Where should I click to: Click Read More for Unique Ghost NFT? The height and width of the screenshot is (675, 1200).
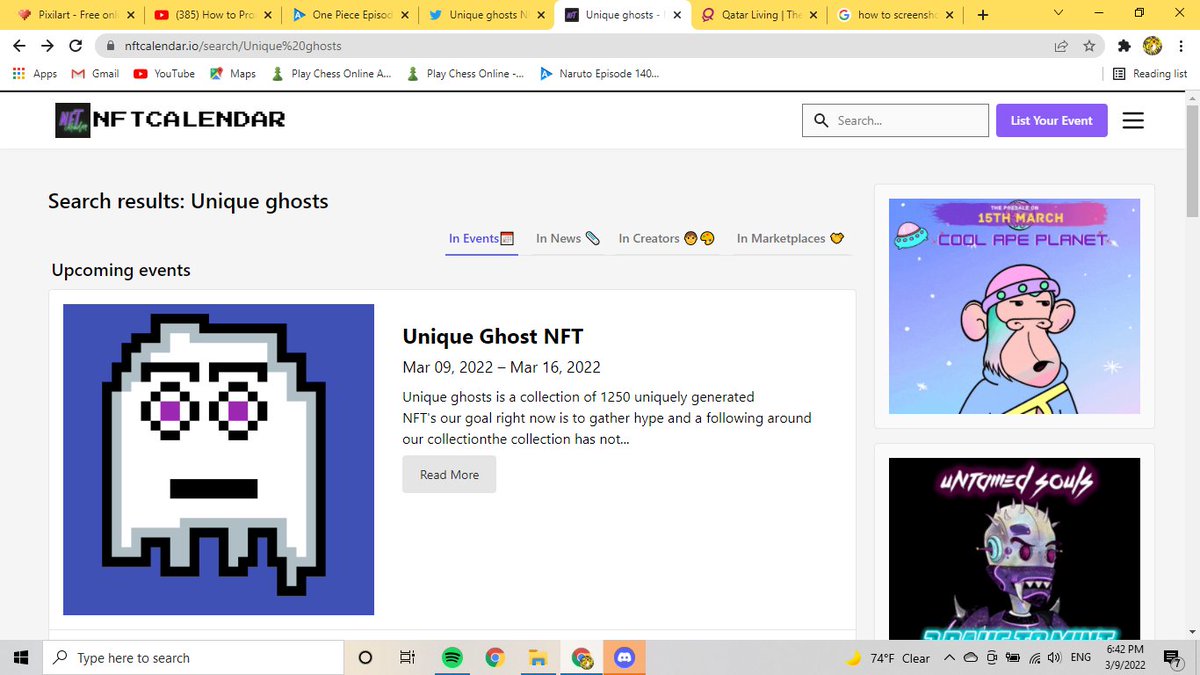[x=449, y=474]
